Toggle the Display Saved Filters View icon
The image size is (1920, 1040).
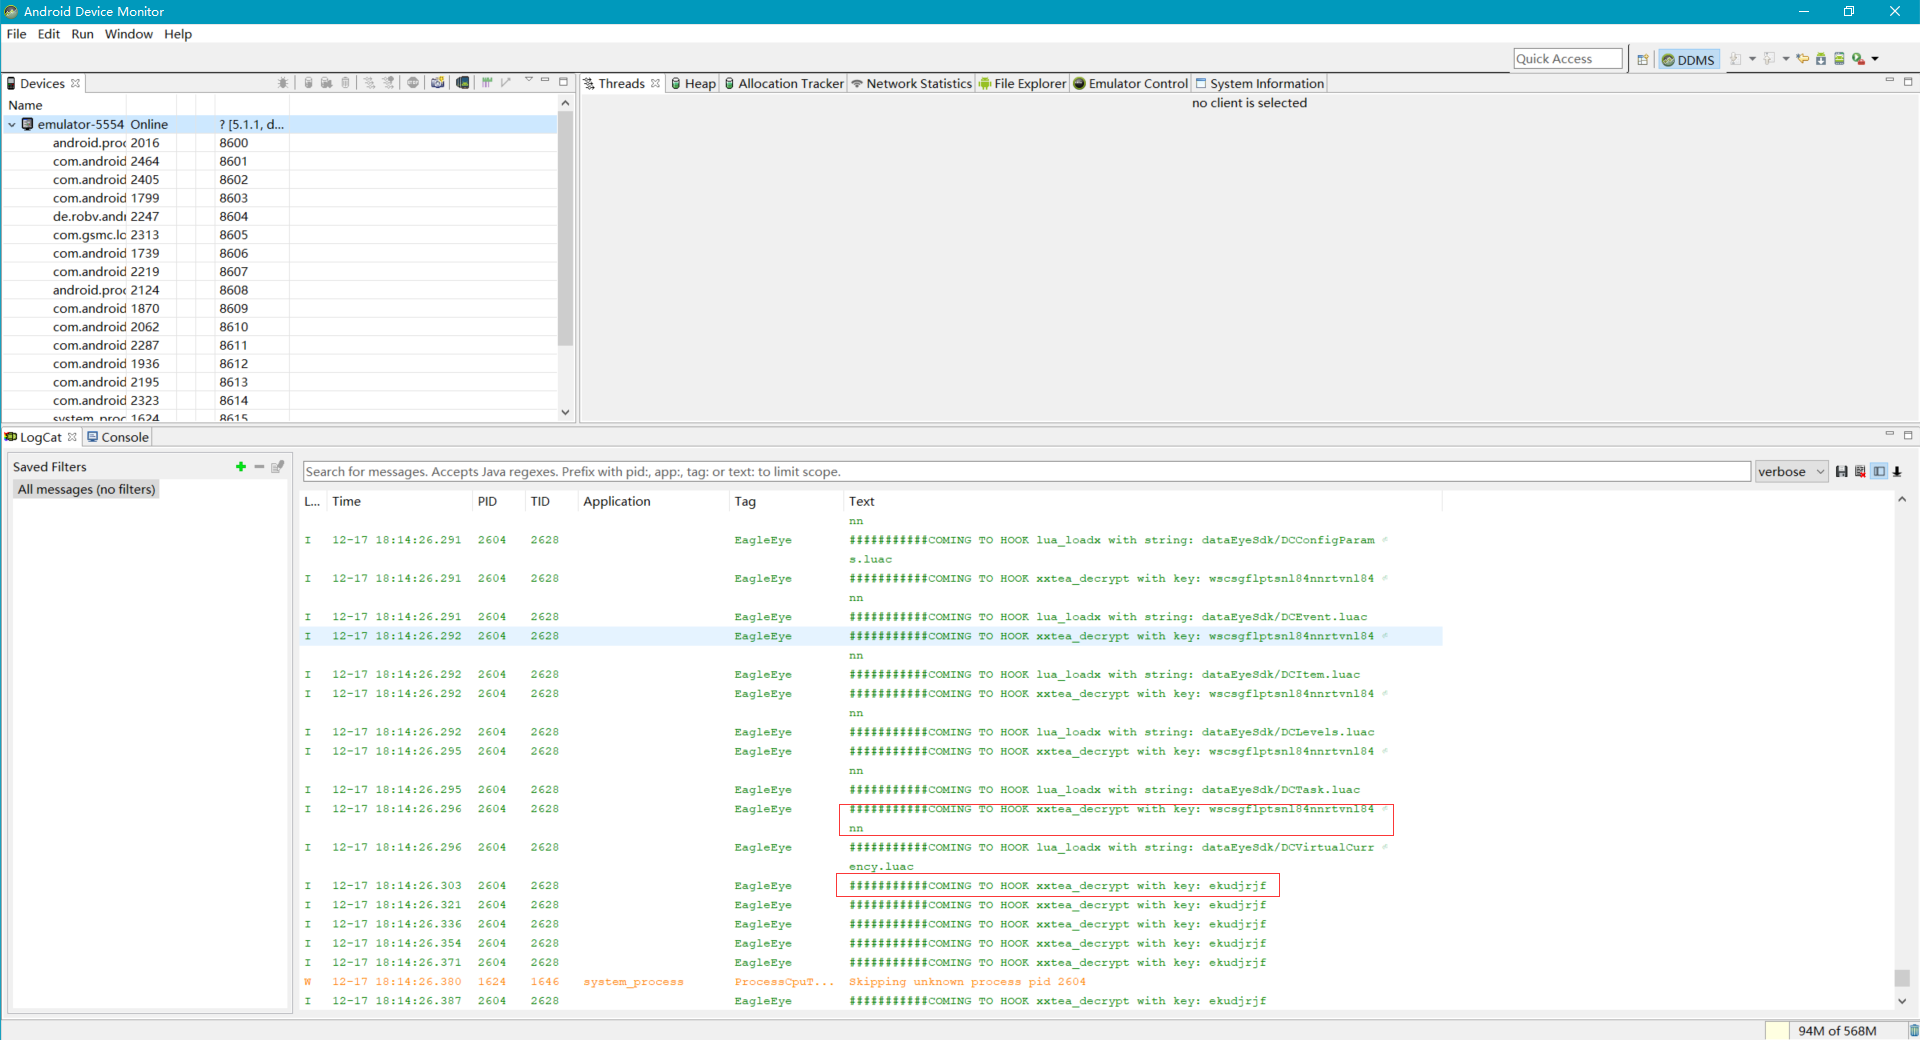coord(1880,471)
